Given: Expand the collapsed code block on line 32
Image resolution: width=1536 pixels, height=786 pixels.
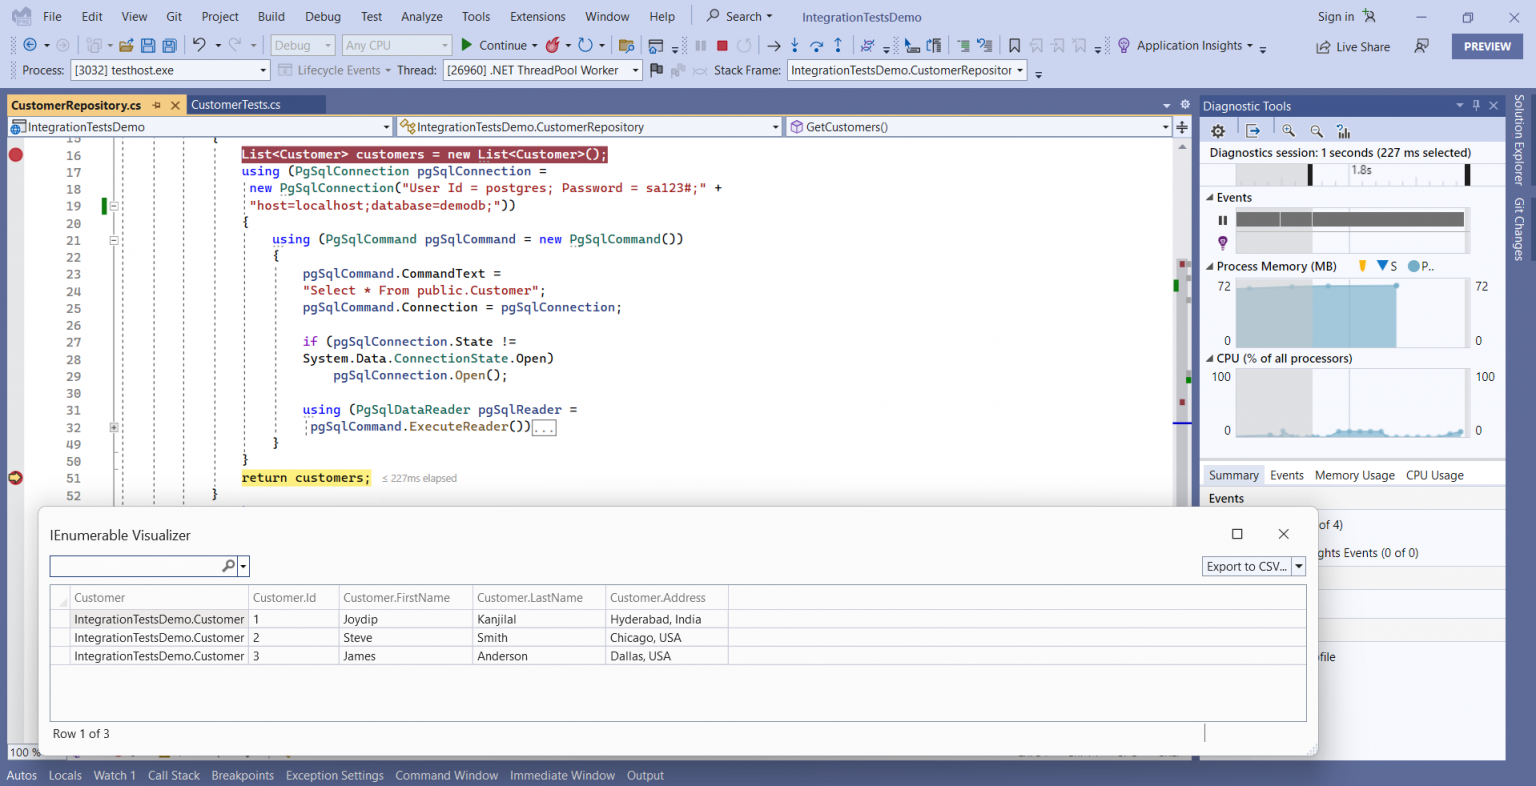Looking at the screenshot, I should [x=114, y=427].
